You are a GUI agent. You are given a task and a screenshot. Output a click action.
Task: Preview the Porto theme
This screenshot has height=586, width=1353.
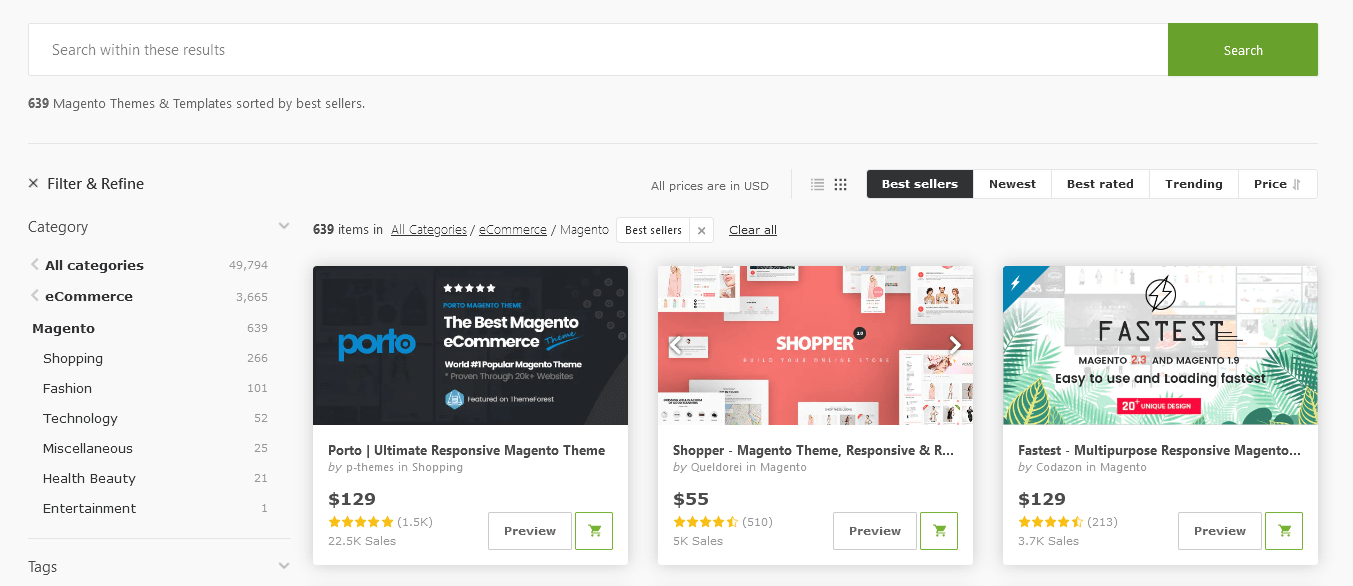point(529,530)
